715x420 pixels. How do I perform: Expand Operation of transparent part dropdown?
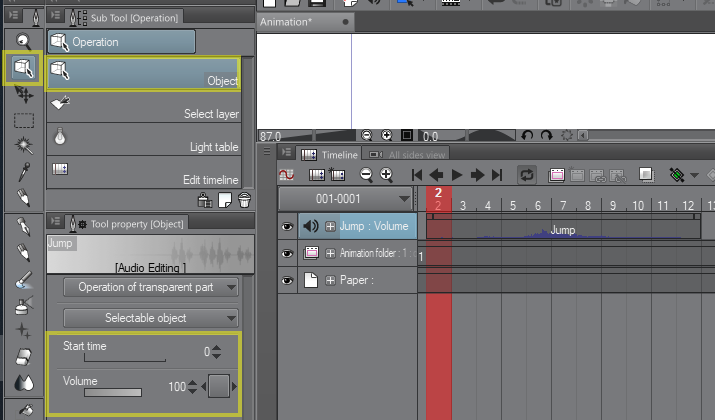coord(150,287)
